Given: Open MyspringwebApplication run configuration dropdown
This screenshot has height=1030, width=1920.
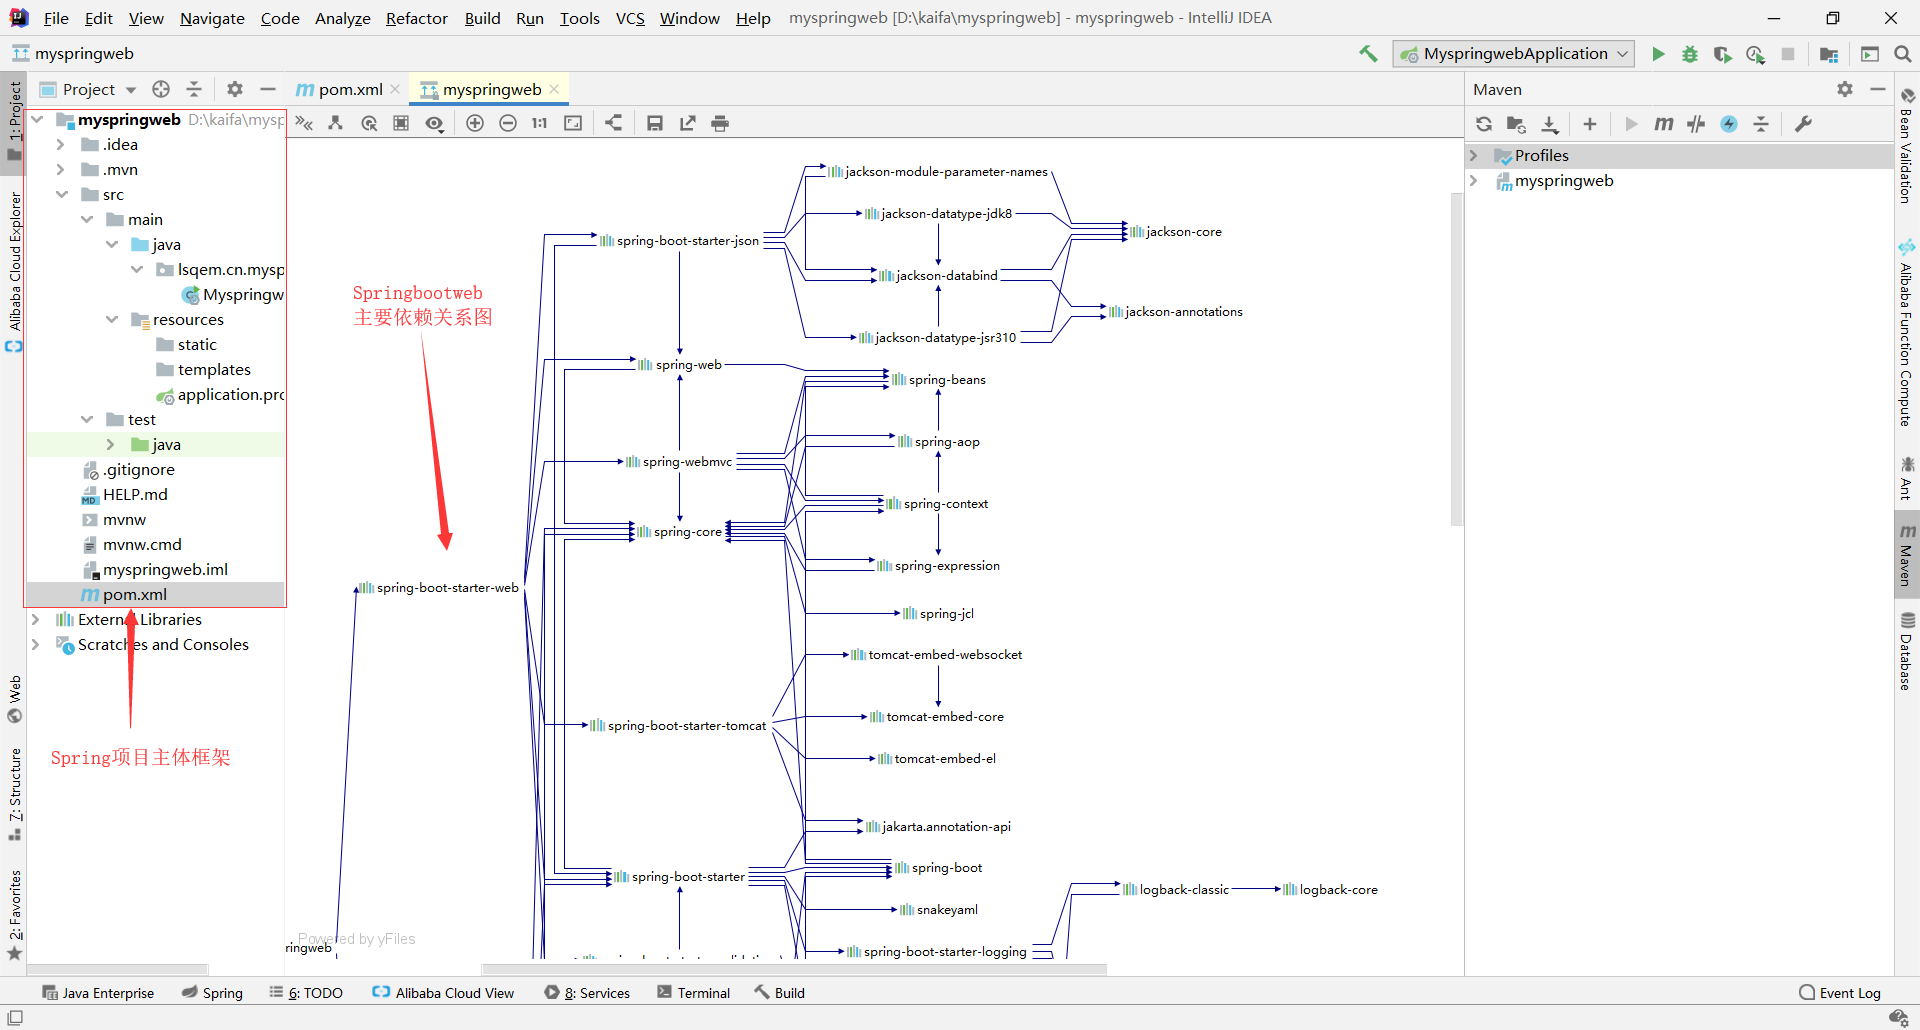Looking at the screenshot, I should click(x=1514, y=54).
